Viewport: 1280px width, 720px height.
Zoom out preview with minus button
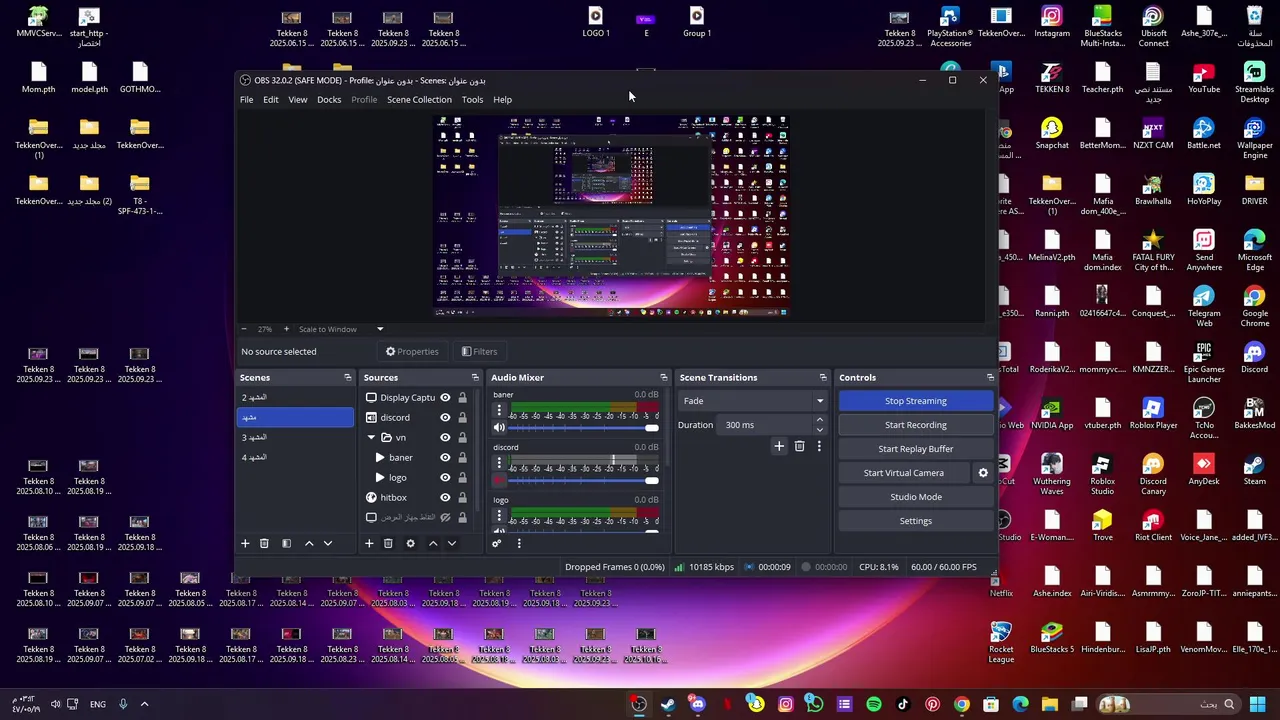coord(243,329)
